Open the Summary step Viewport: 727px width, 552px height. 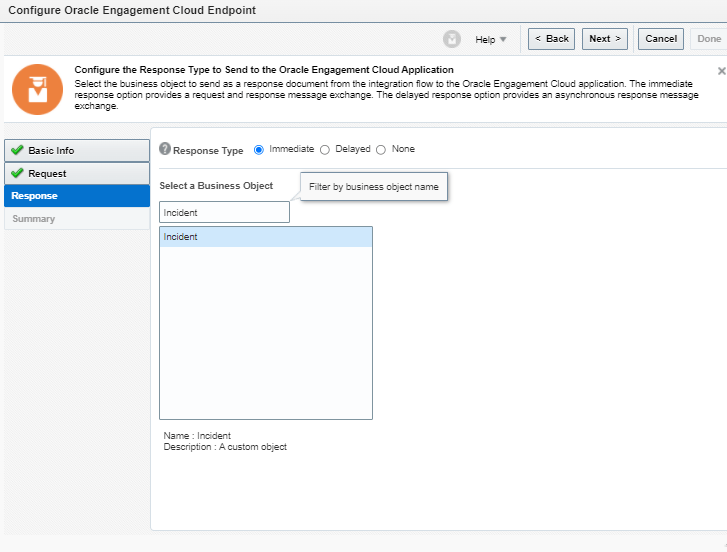coord(34,219)
